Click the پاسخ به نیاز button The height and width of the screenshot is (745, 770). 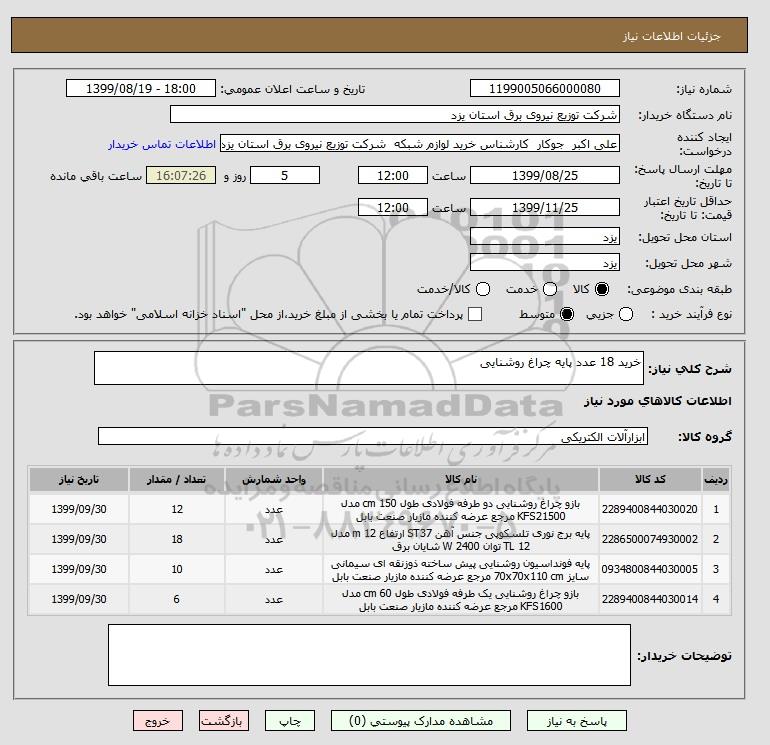click(x=577, y=721)
